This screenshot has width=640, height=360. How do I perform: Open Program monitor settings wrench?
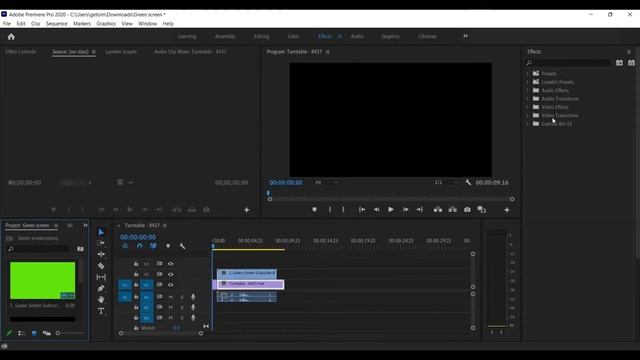[468, 182]
